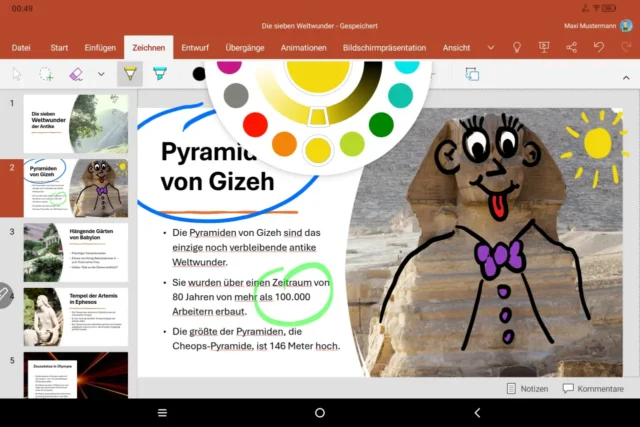Click the presentation play icon

coord(544,47)
